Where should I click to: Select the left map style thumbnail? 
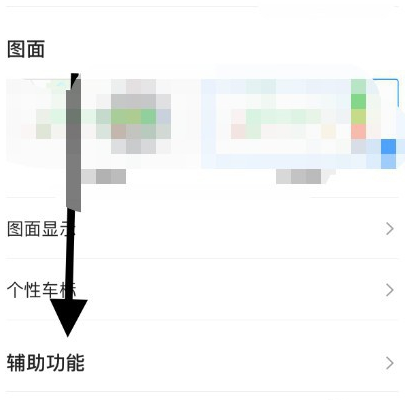(x=100, y=123)
